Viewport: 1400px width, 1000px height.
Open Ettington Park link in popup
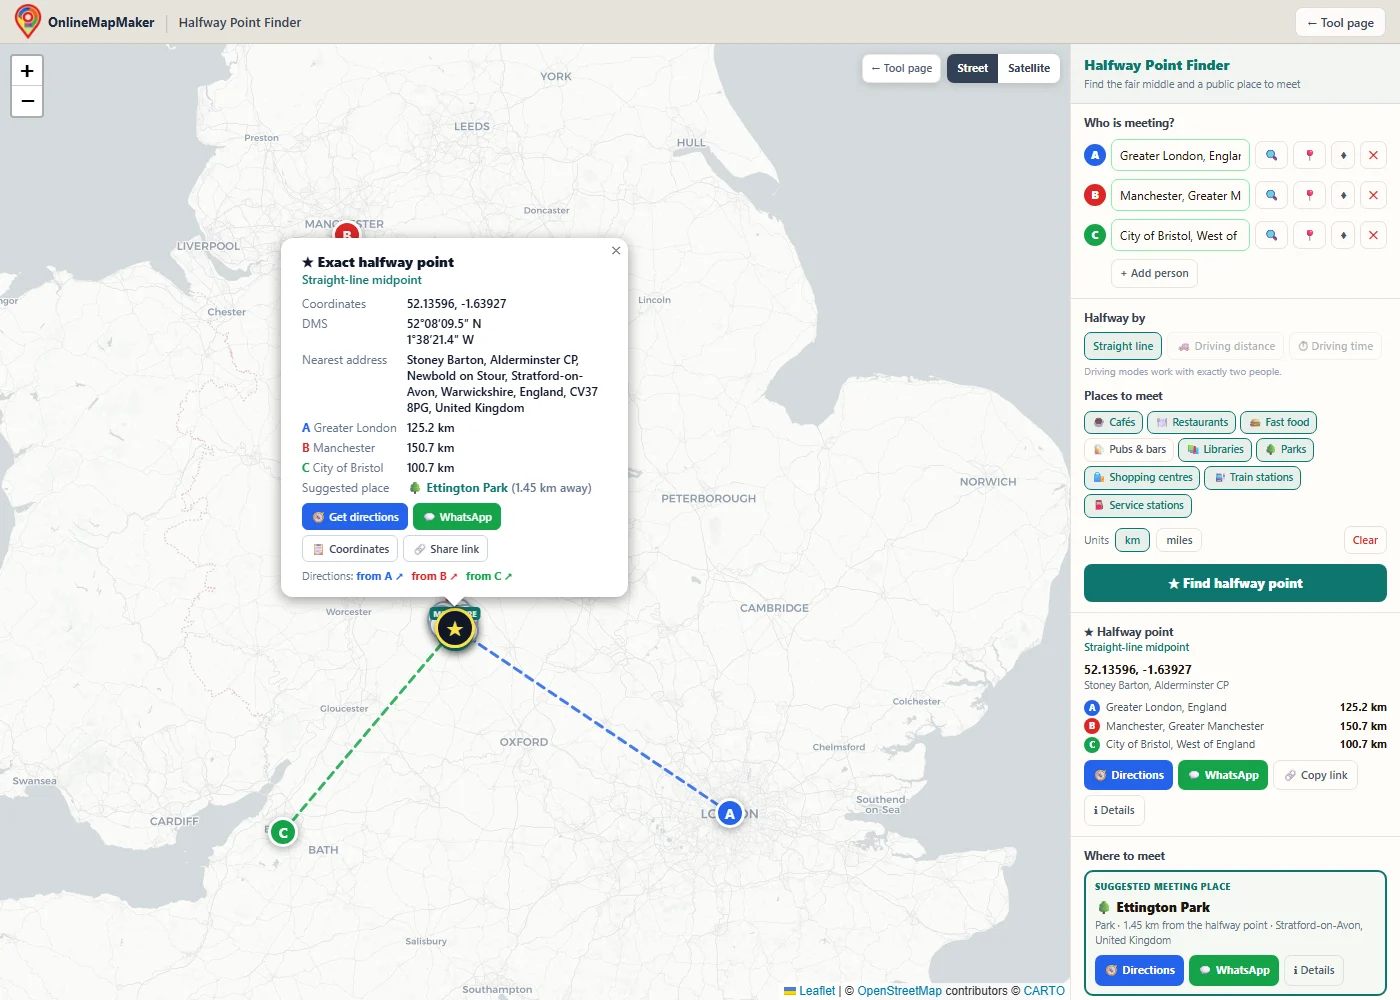(x=467, y=488)
